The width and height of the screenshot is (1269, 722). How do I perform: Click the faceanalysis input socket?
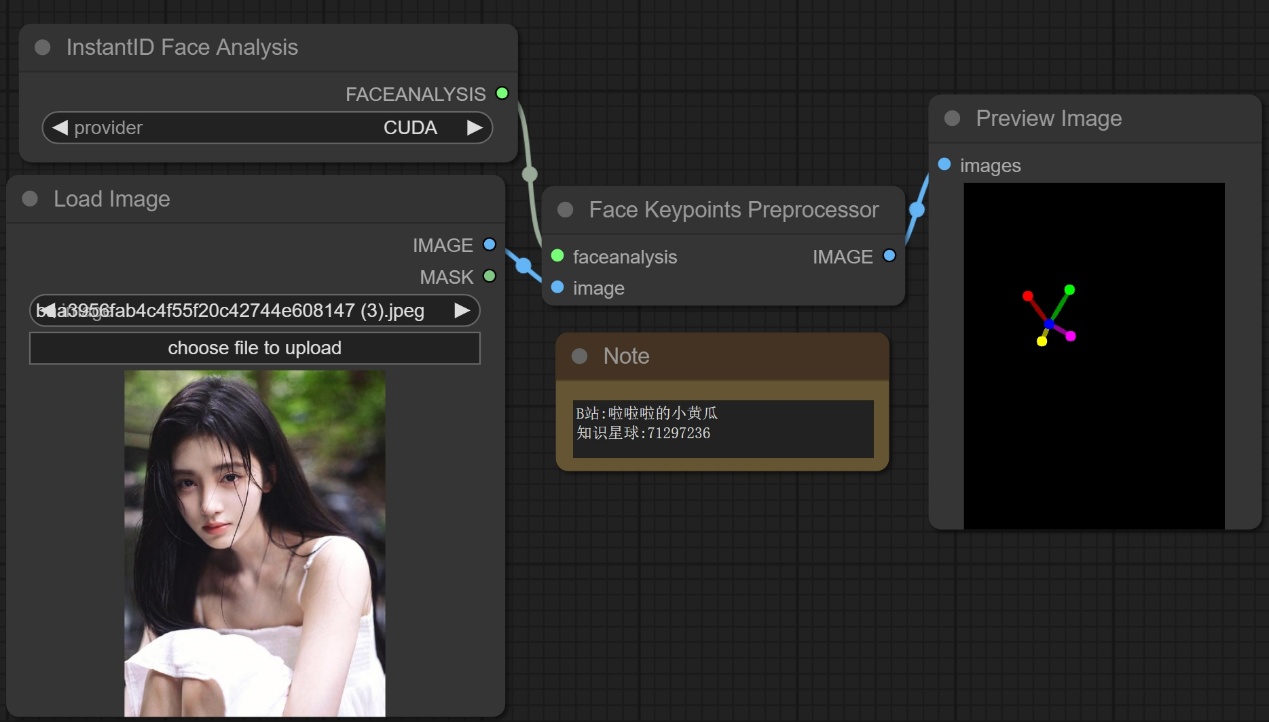tap(557, 256)
